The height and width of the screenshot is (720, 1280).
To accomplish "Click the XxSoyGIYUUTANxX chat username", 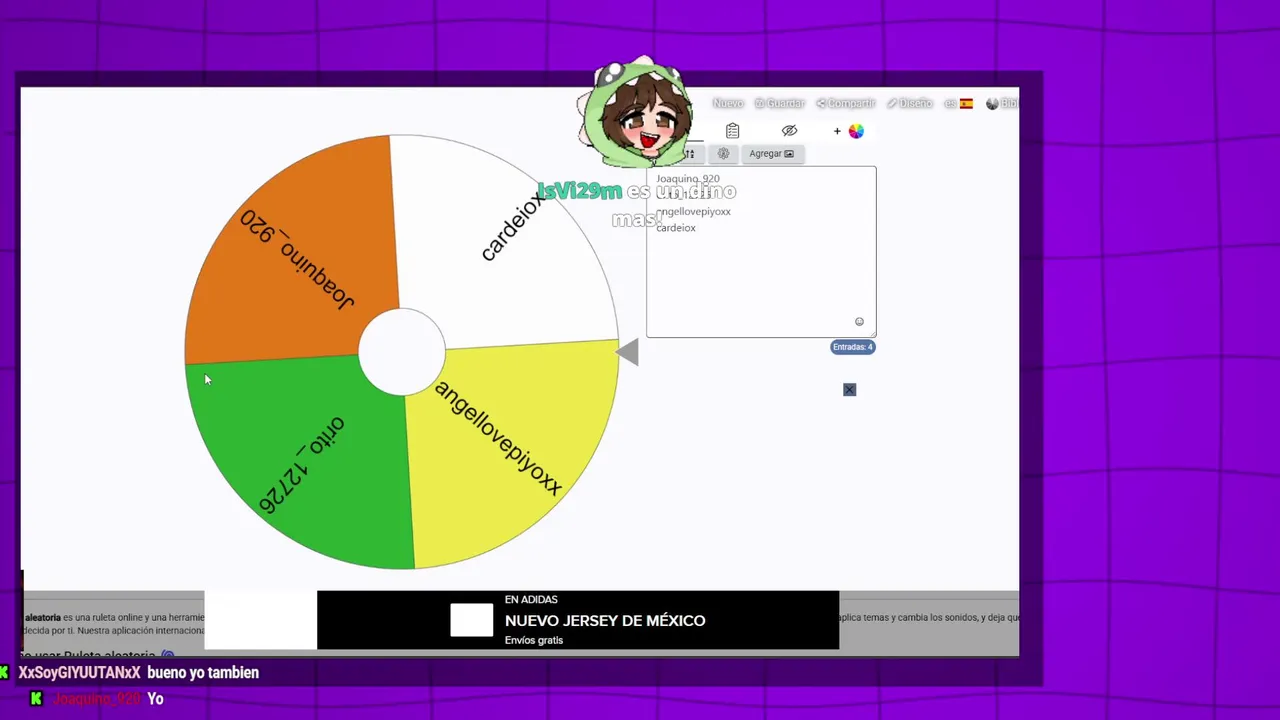I will tap(79, 673).
